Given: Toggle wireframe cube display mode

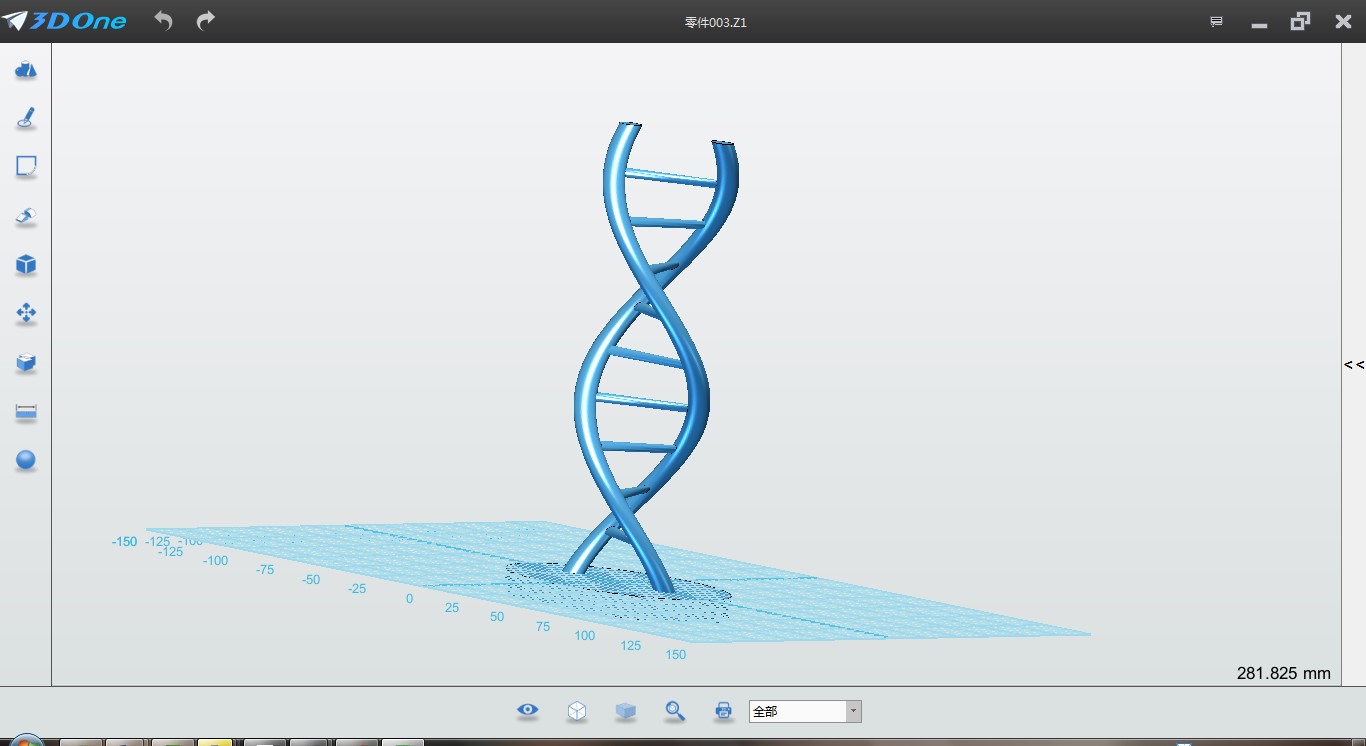Looking at the screenshot, I should [577, 711].
